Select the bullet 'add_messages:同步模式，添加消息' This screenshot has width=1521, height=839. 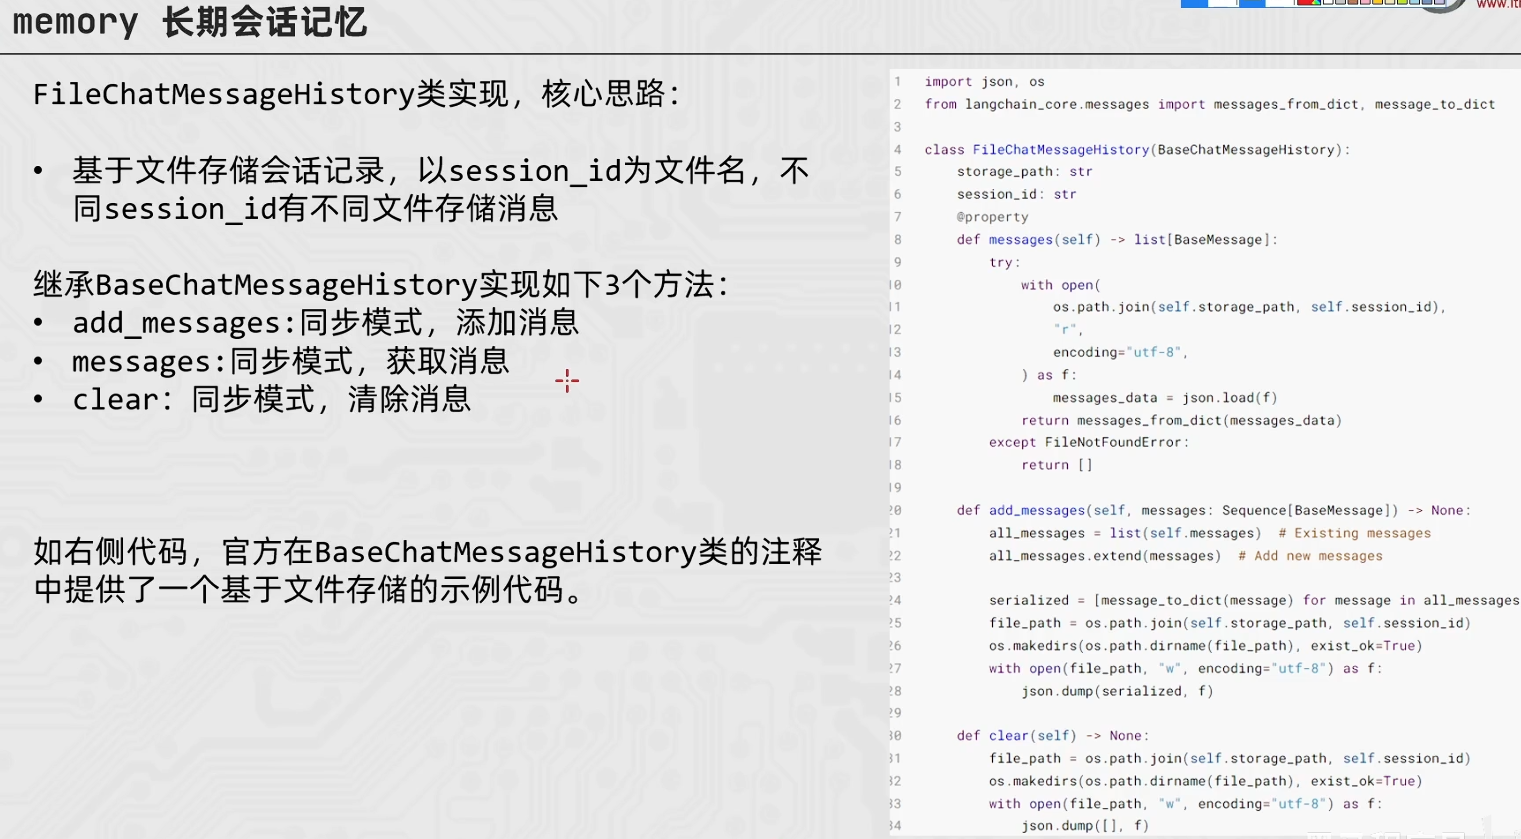325,323
